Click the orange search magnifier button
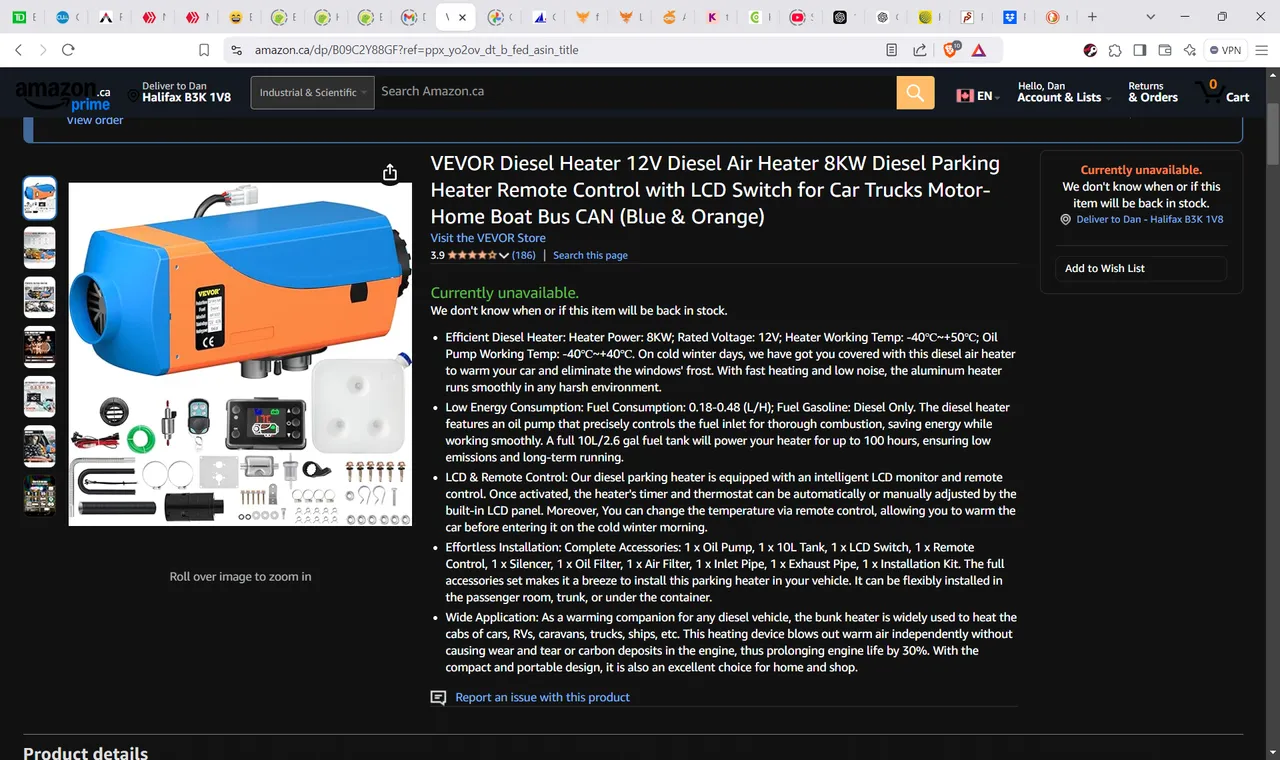1280x760 pixels. [x=915, y=93]
